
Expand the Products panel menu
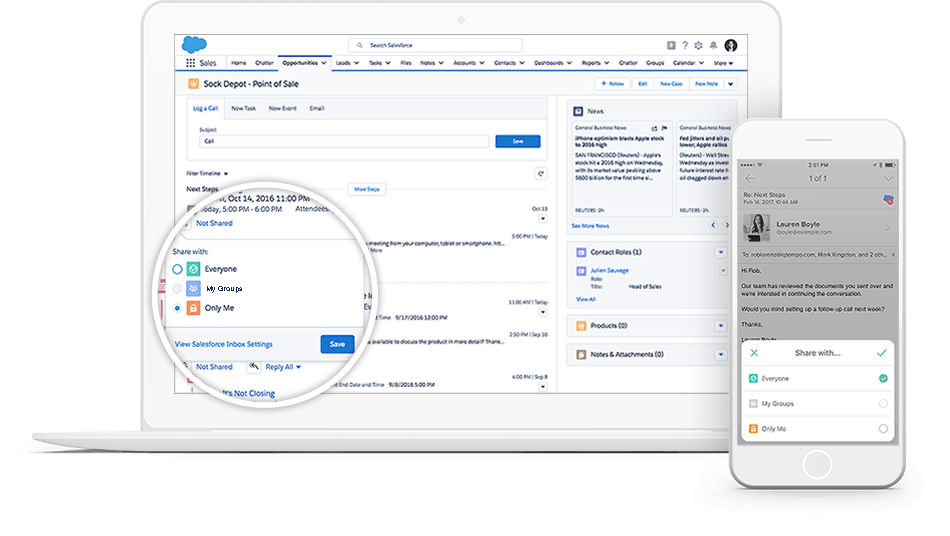click(x=721, y=326)
